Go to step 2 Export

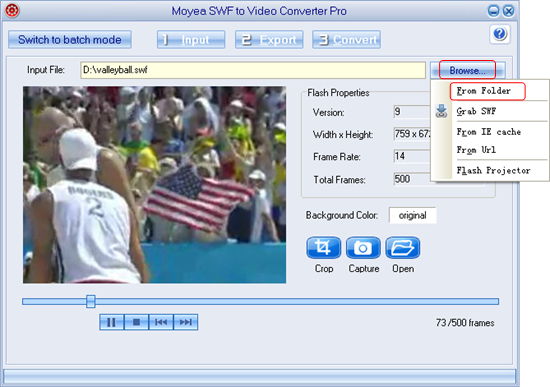[269, 39]
